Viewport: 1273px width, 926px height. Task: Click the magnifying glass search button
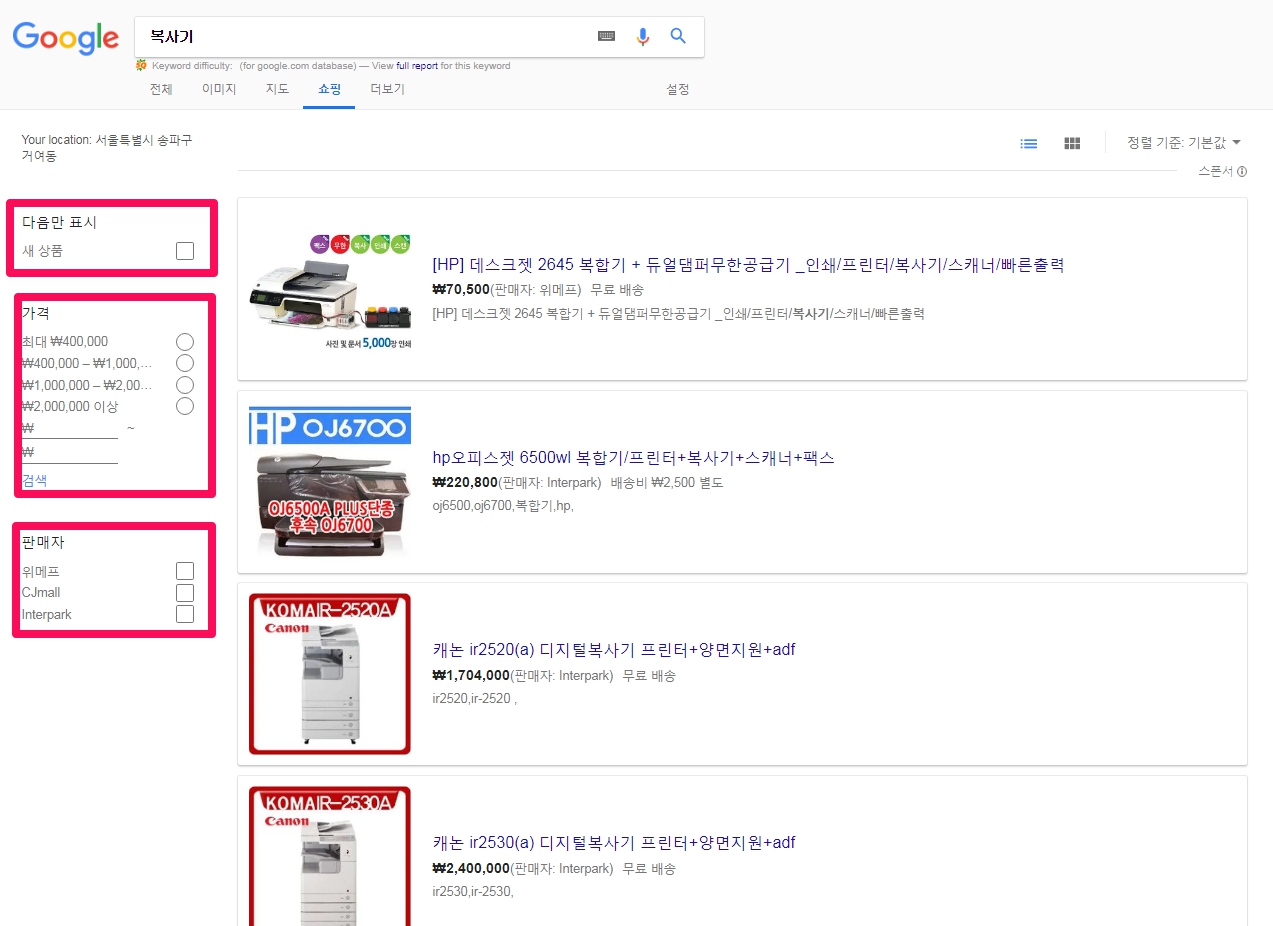point(678,36)
